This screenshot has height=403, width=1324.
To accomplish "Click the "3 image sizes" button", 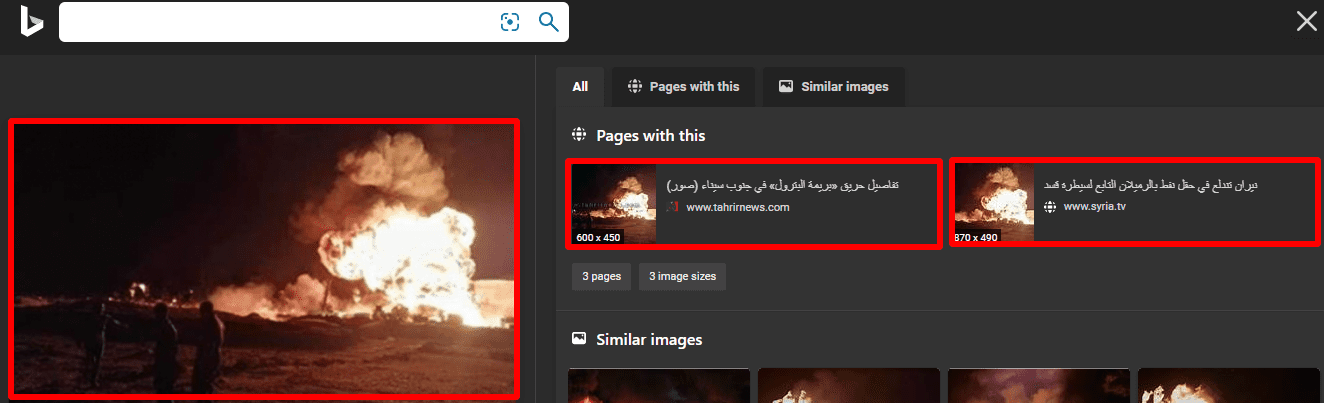I will coord(682,276).
